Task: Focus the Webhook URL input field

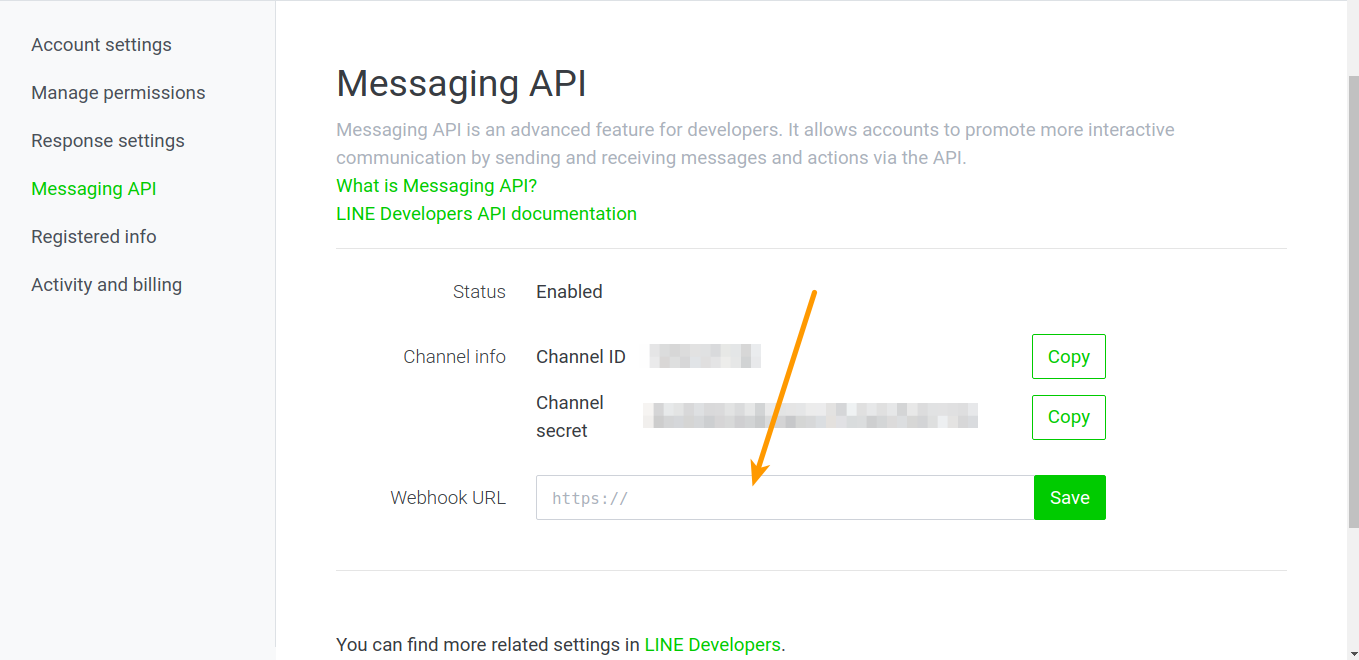Action: (785, 498)
